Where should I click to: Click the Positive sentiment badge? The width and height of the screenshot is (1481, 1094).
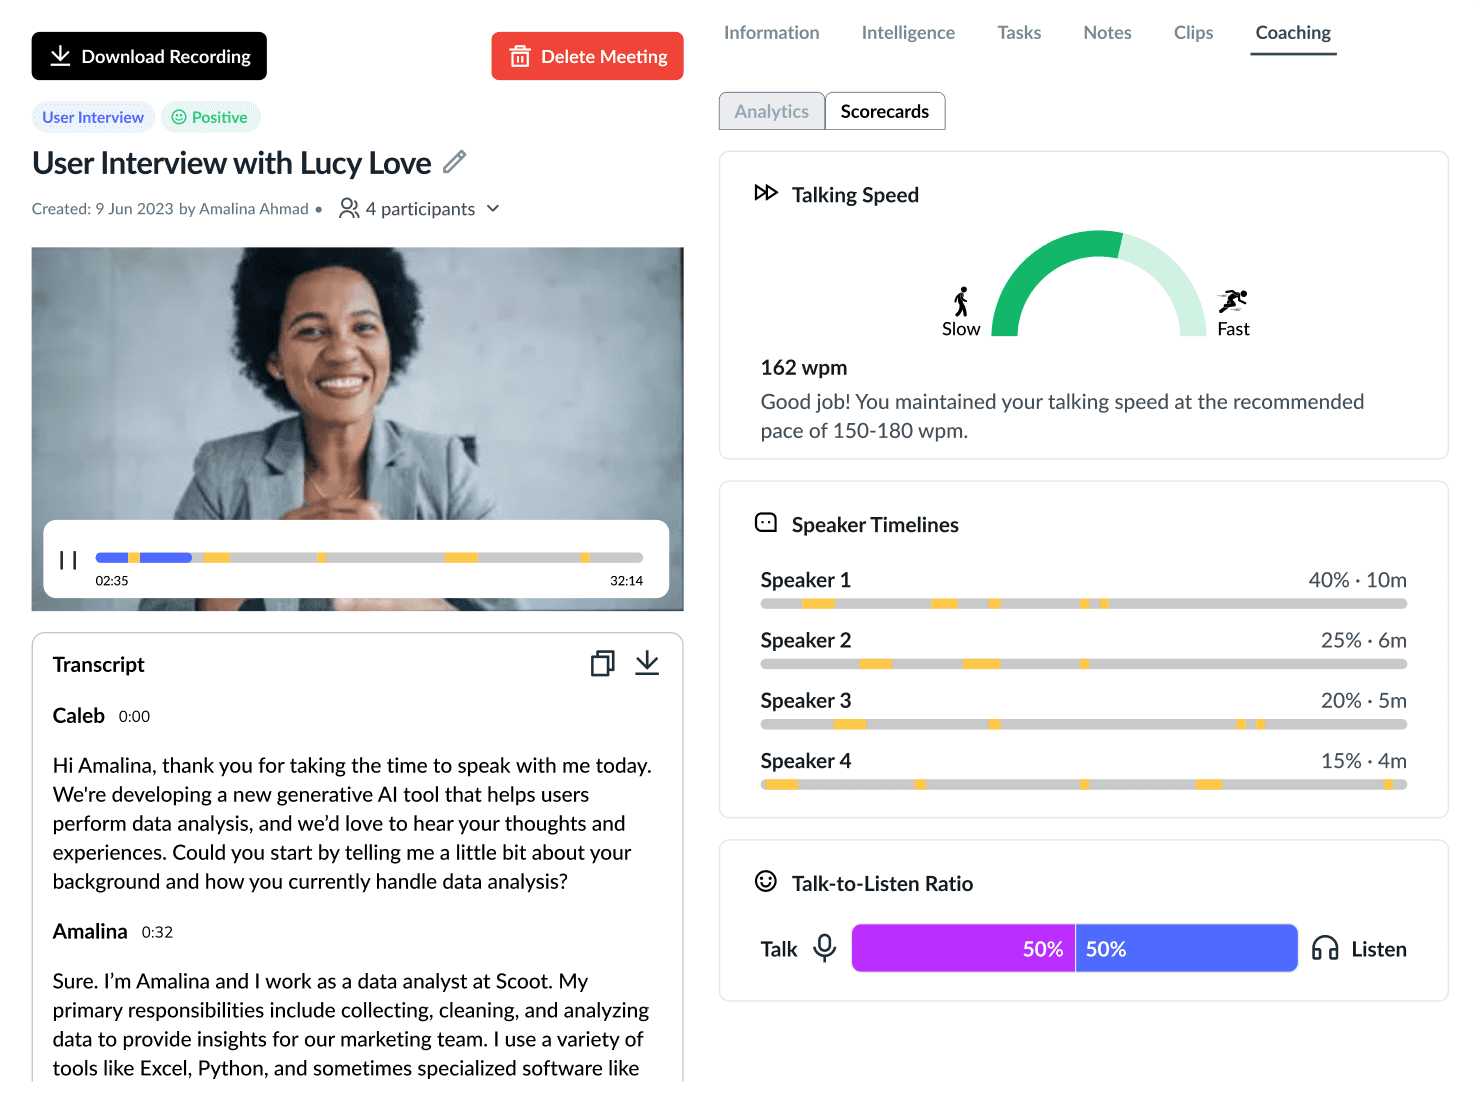click(x=210, y=117)
